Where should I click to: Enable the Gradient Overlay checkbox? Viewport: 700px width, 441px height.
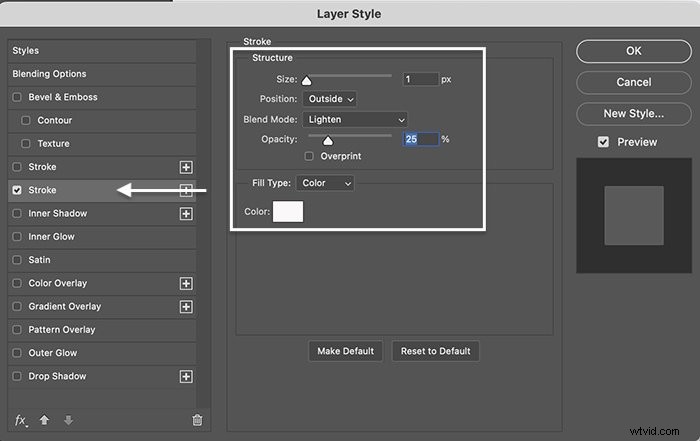tap(17, 306)
